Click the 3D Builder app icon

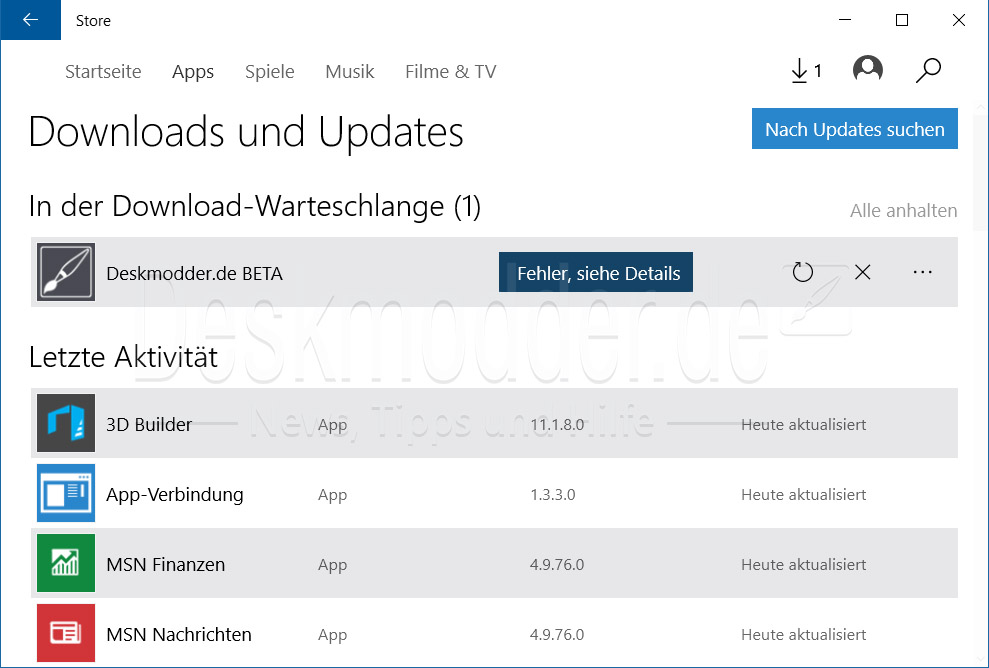pyautogui.click(x=66, y=423)
